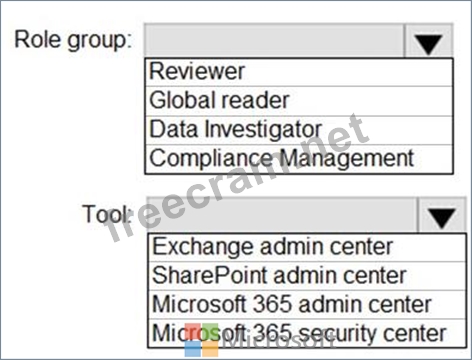Pick Microsoft 365 admin center
472x360 pixels.
click(307, 305)
